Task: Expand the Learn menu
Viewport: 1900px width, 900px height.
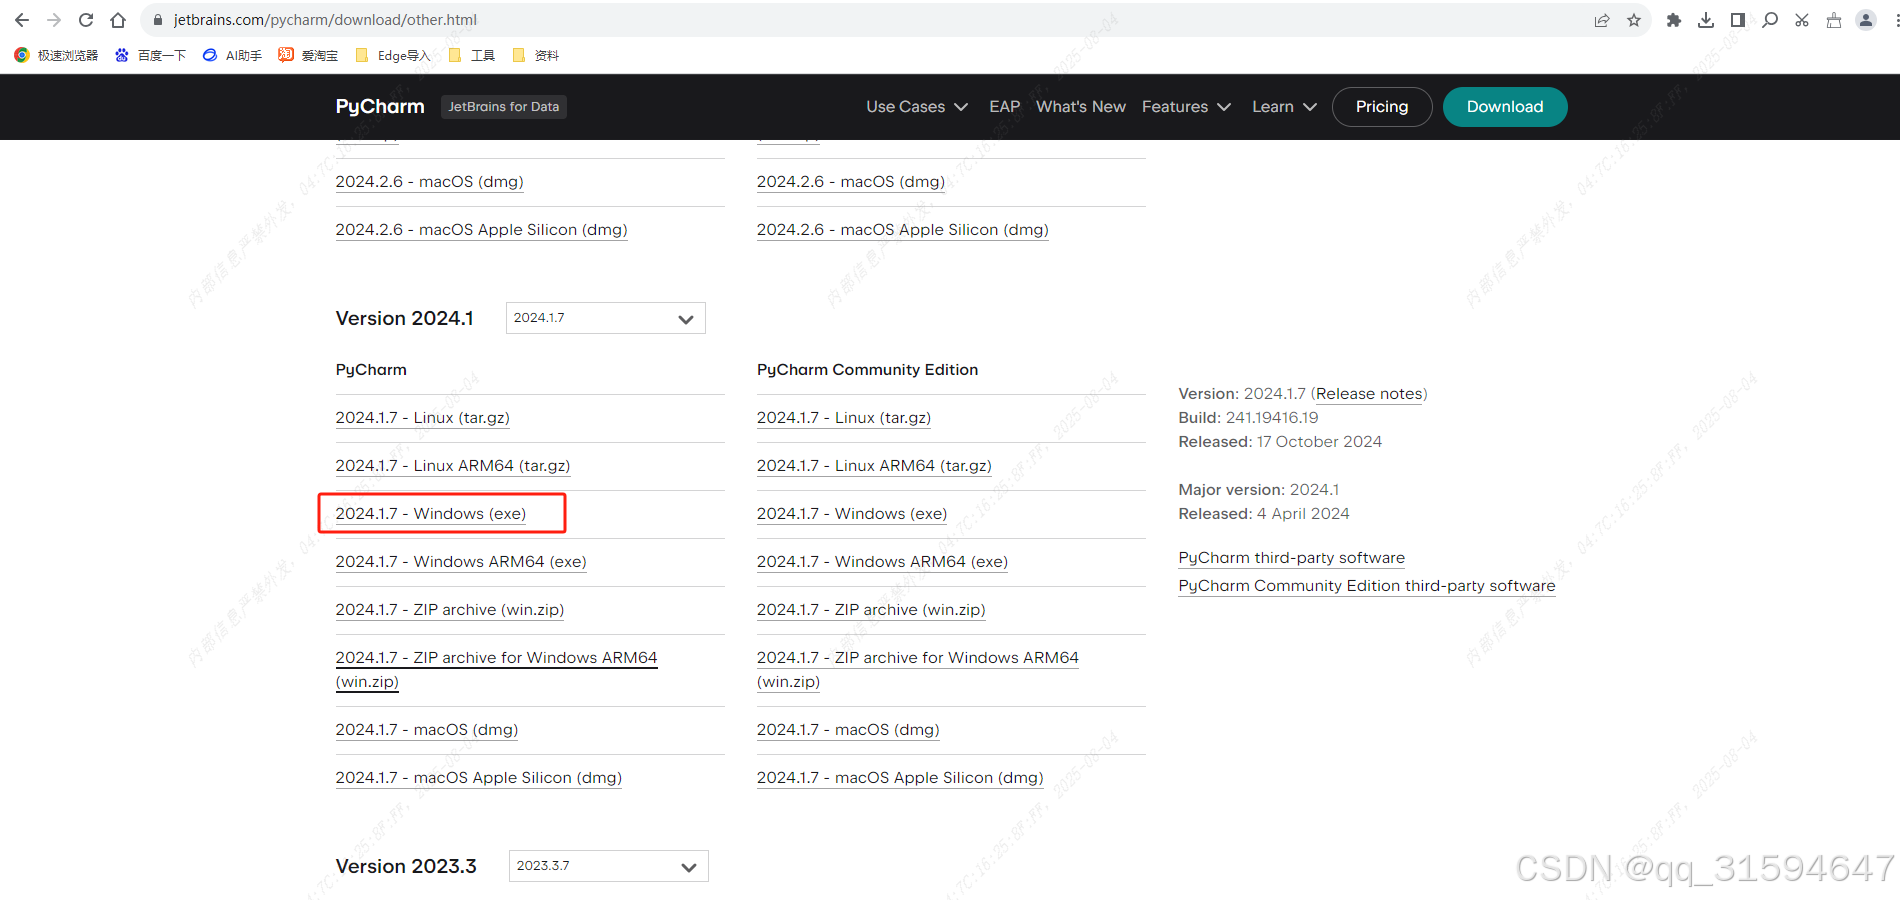Action: pyautogui.click(x=1284, y=107)
